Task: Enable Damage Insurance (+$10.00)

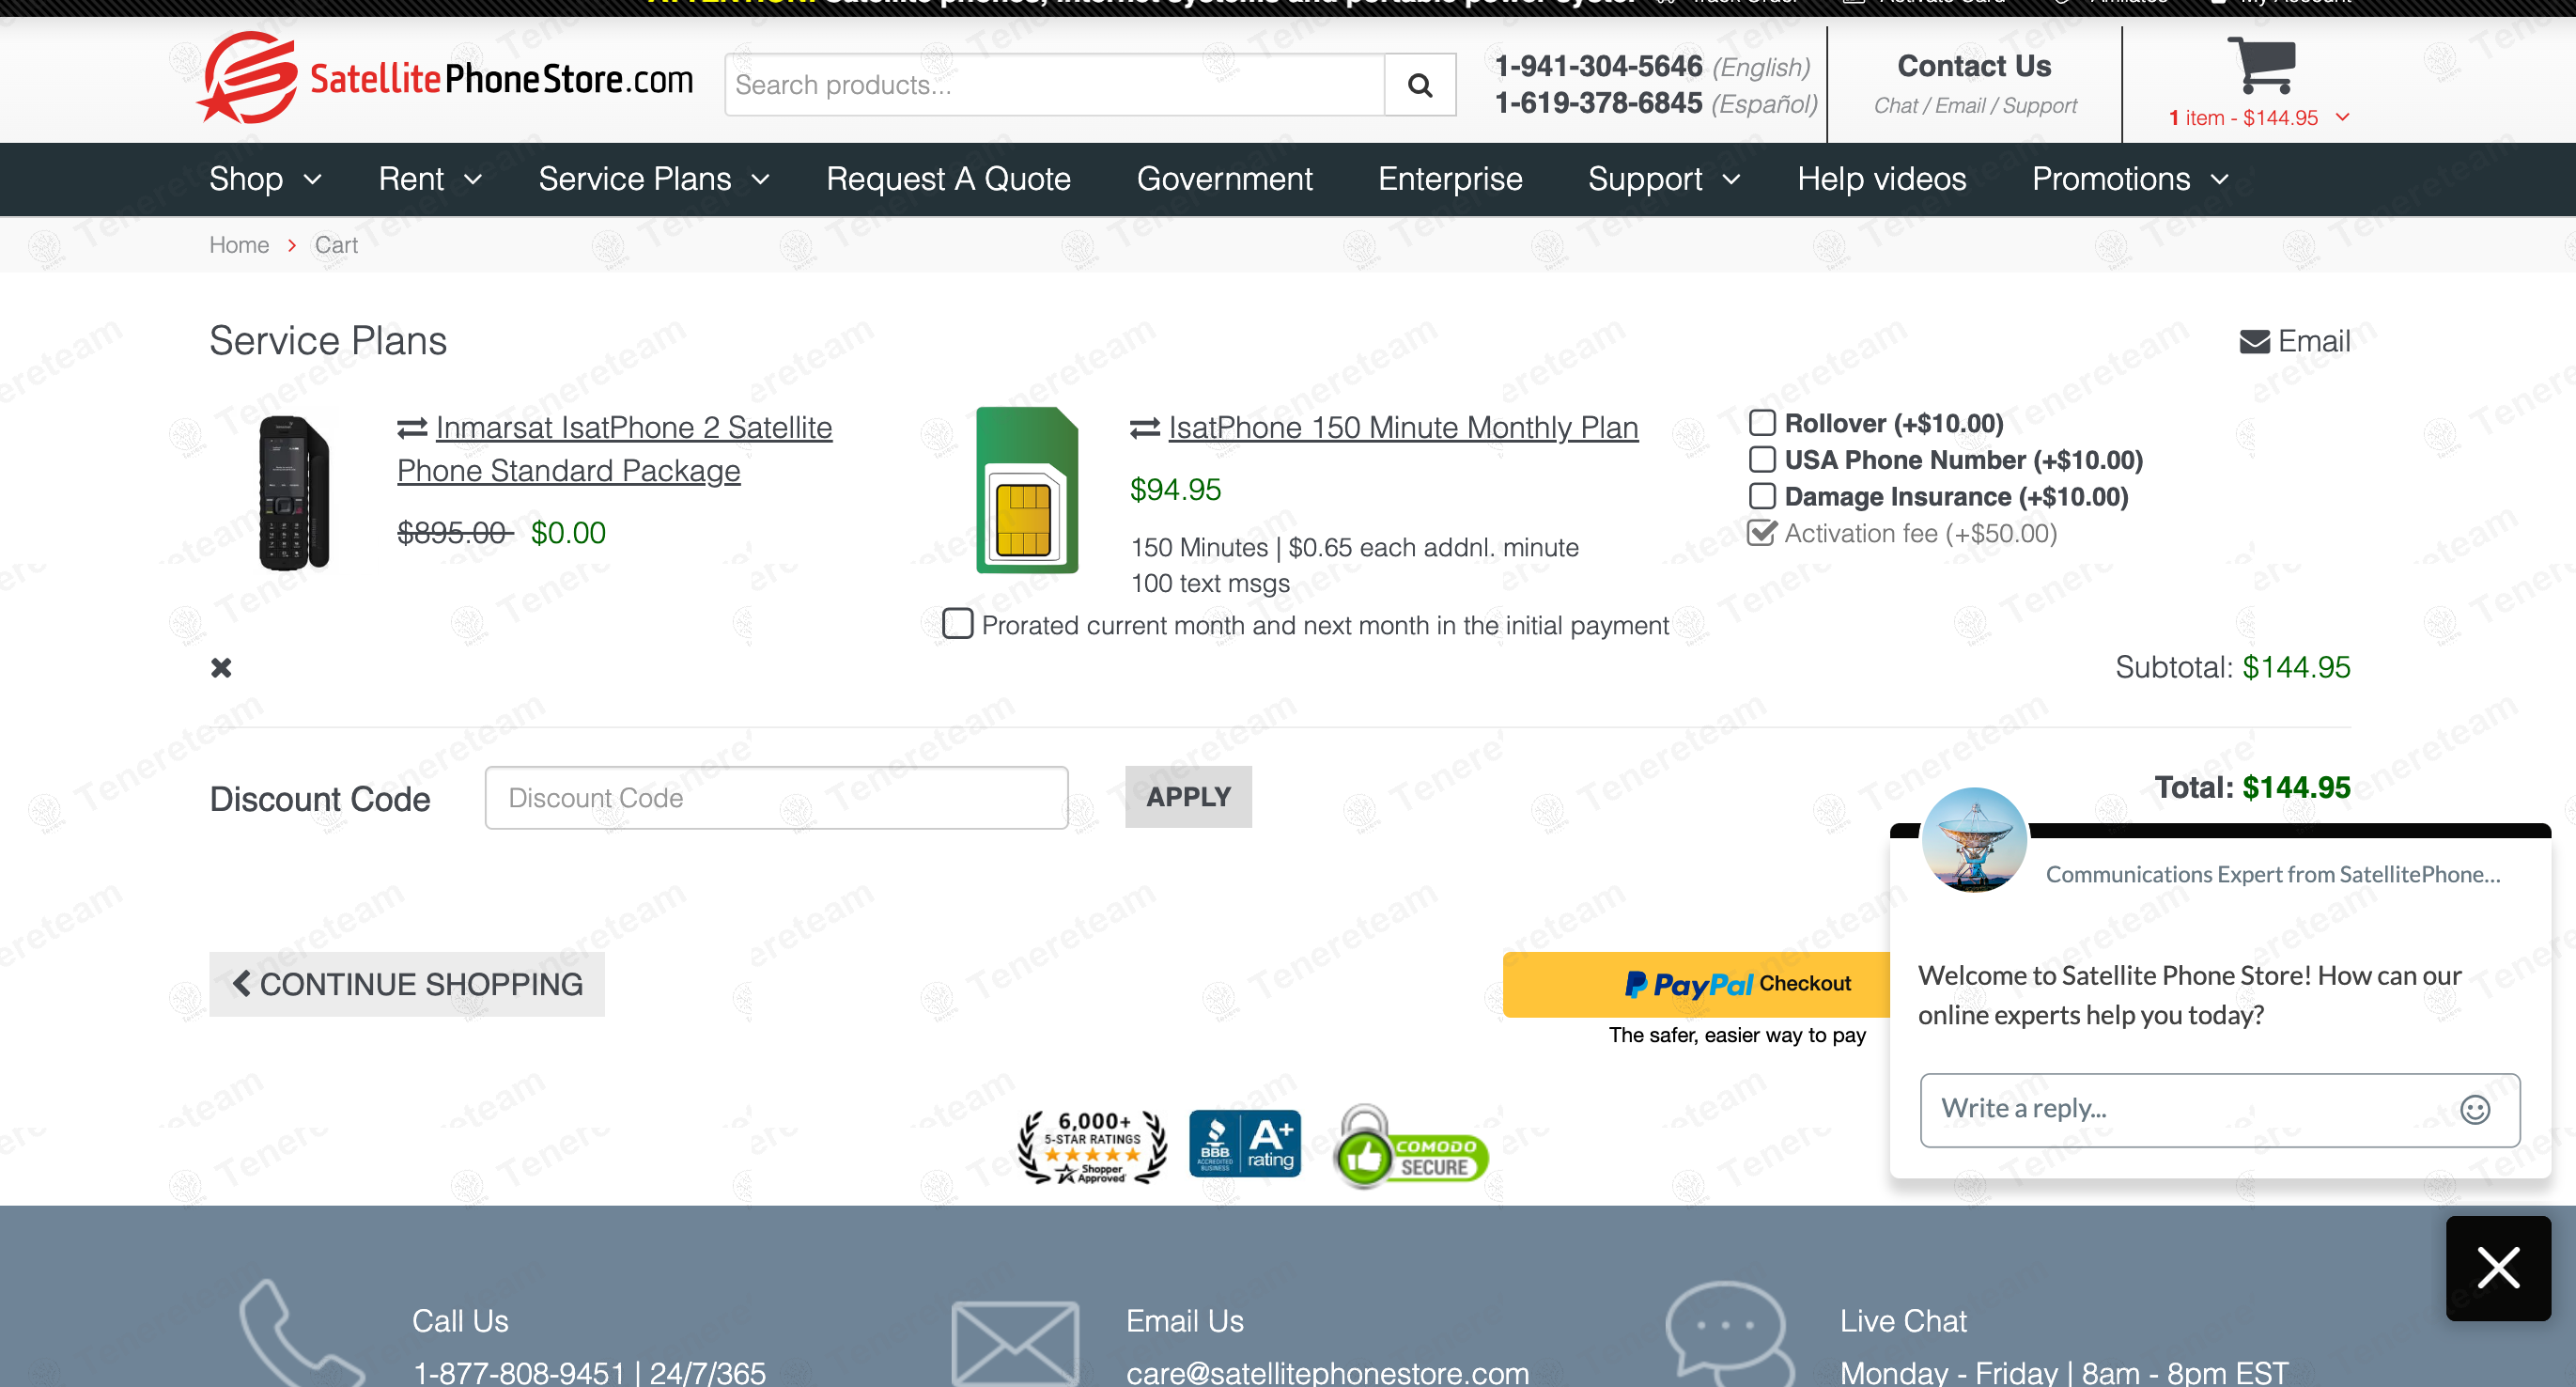Action: 1761,496
